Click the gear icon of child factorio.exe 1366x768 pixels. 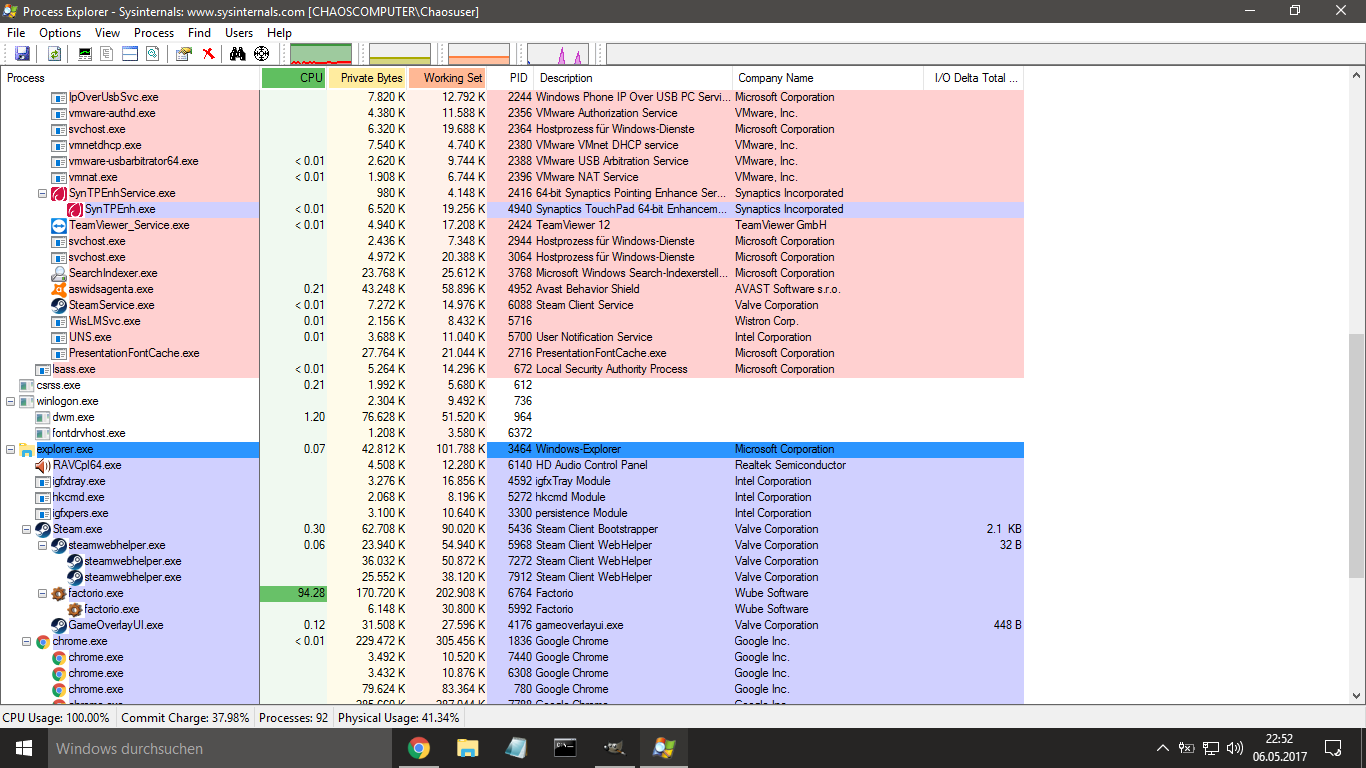tap(75, 609)
